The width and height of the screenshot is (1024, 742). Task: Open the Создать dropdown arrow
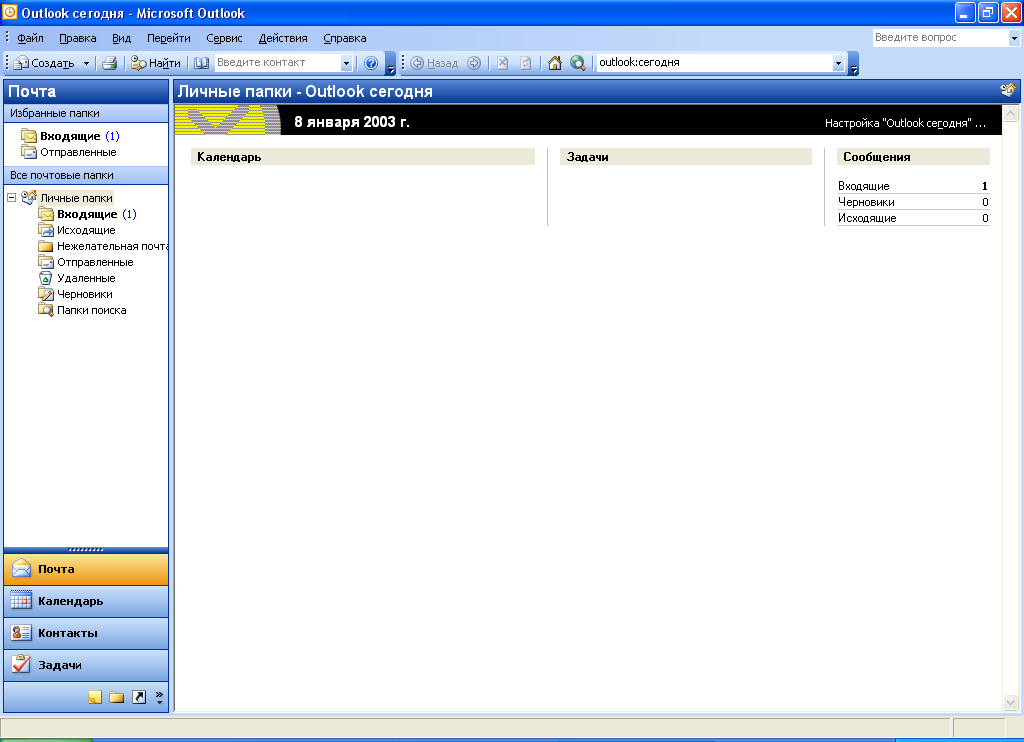[x=86, y=63]
